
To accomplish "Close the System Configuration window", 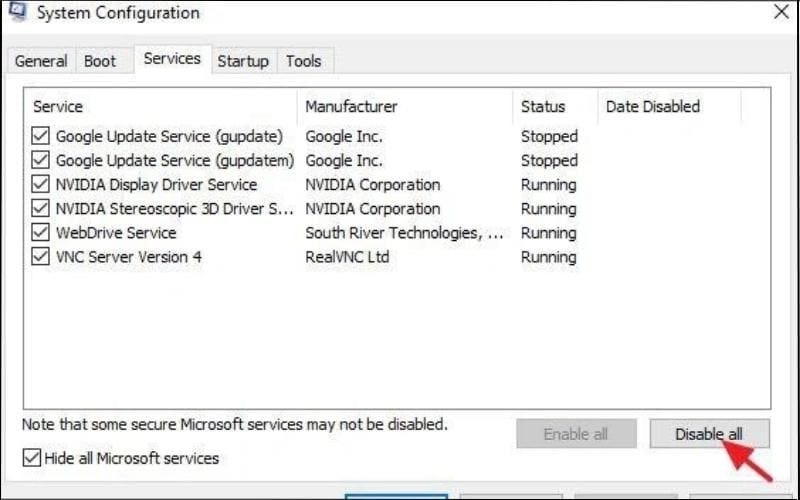I will tap(780, 13).
